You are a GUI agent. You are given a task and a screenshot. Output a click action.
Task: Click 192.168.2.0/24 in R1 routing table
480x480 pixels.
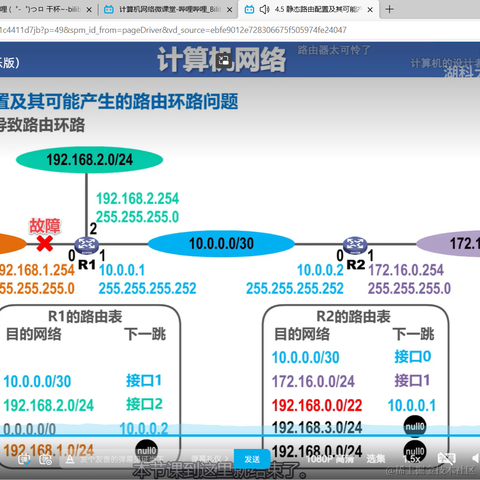click(49, 405)
